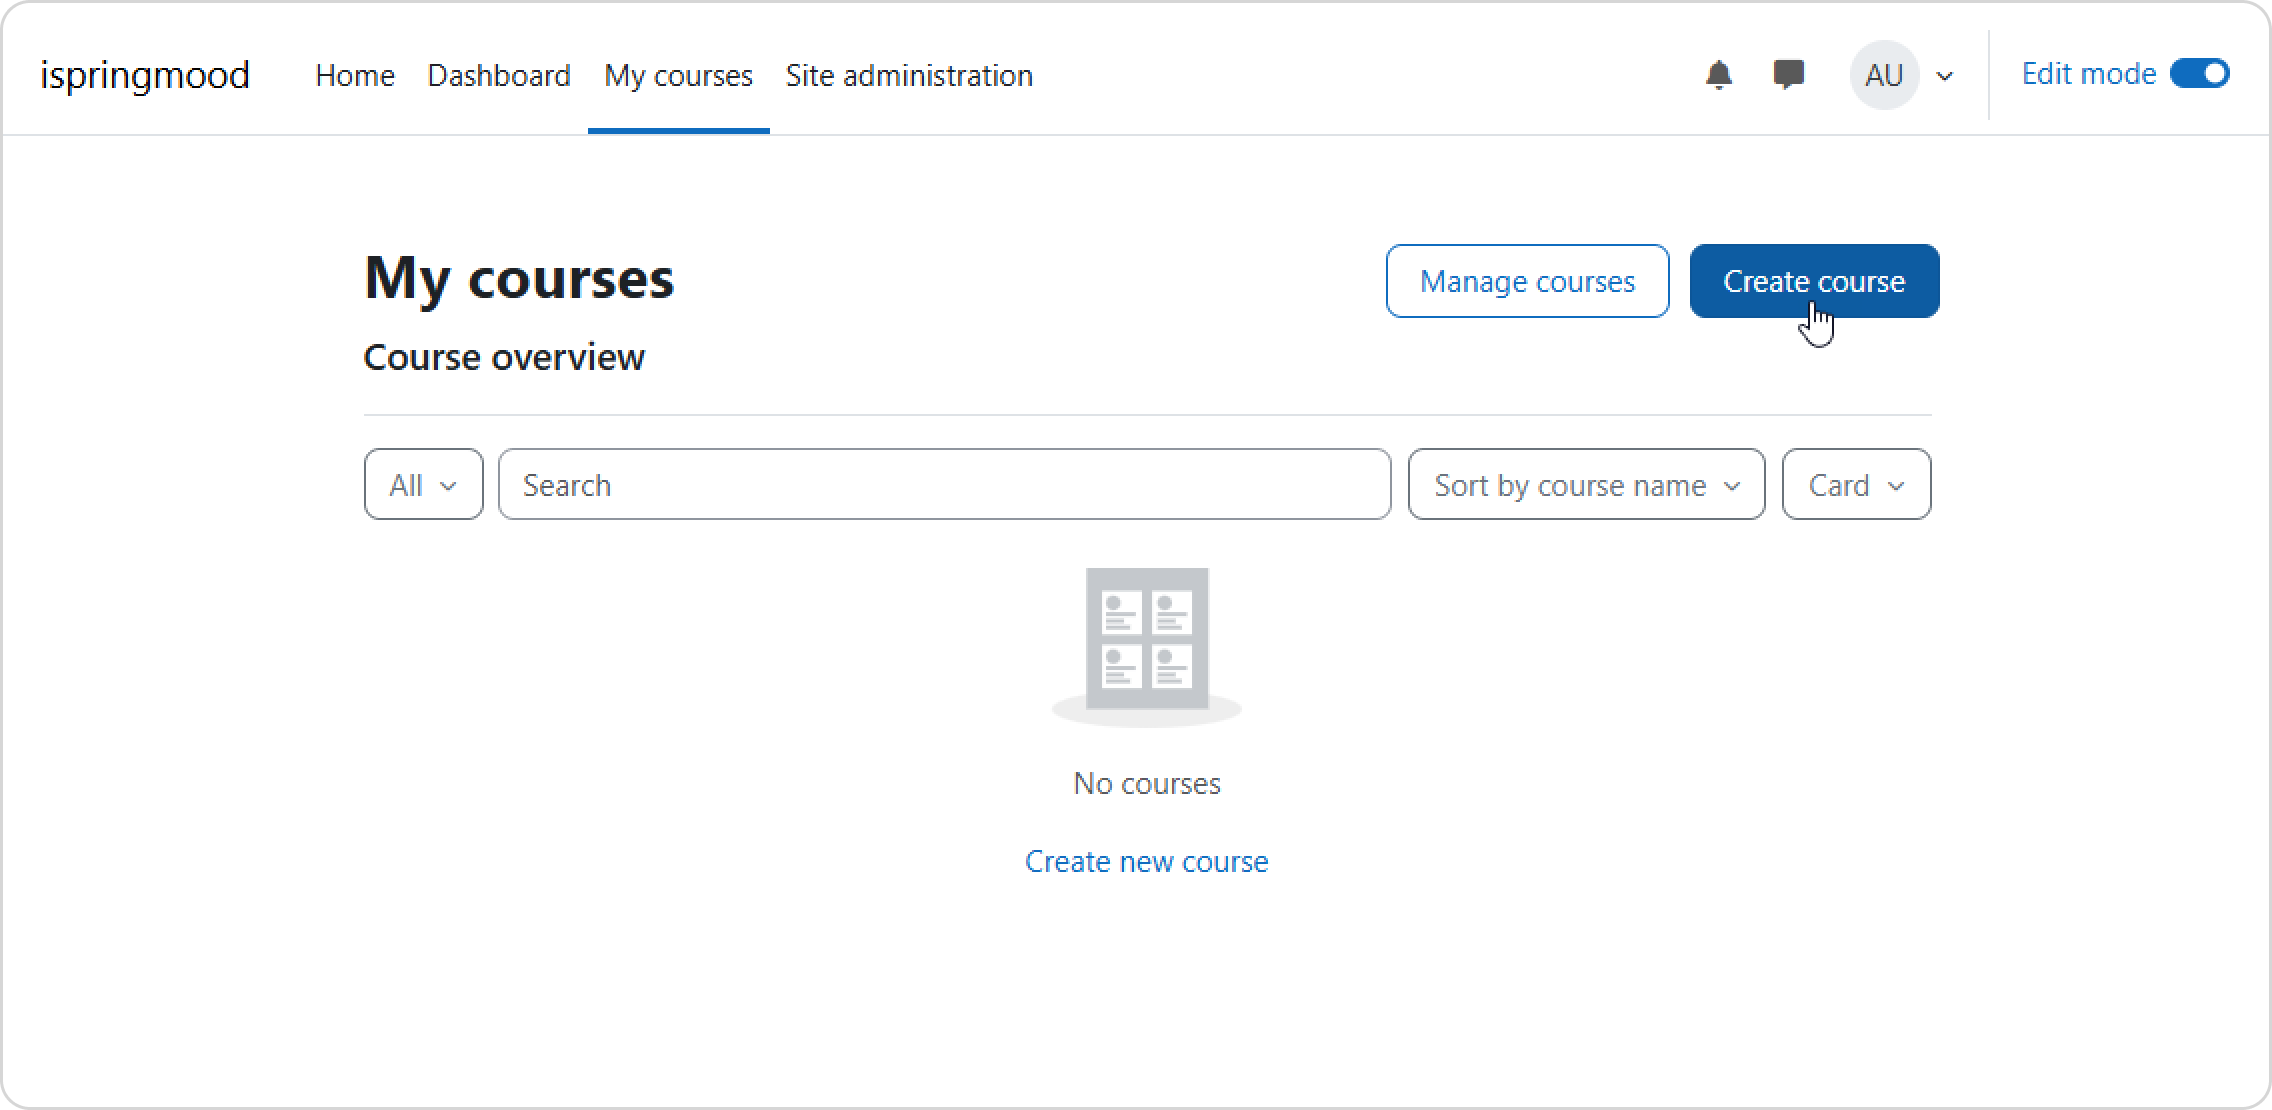This screenshot has width=2272, height=1110.
Task: Click the Edit mode label text
Action: [x=2088, y=74]
